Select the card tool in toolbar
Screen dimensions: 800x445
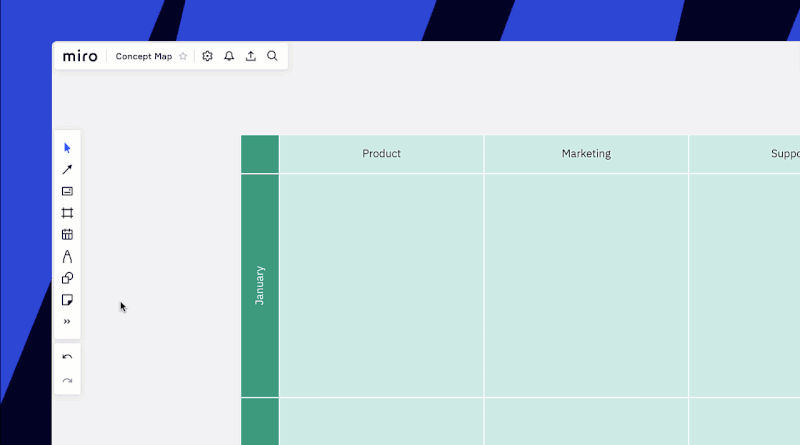point(67,191)
